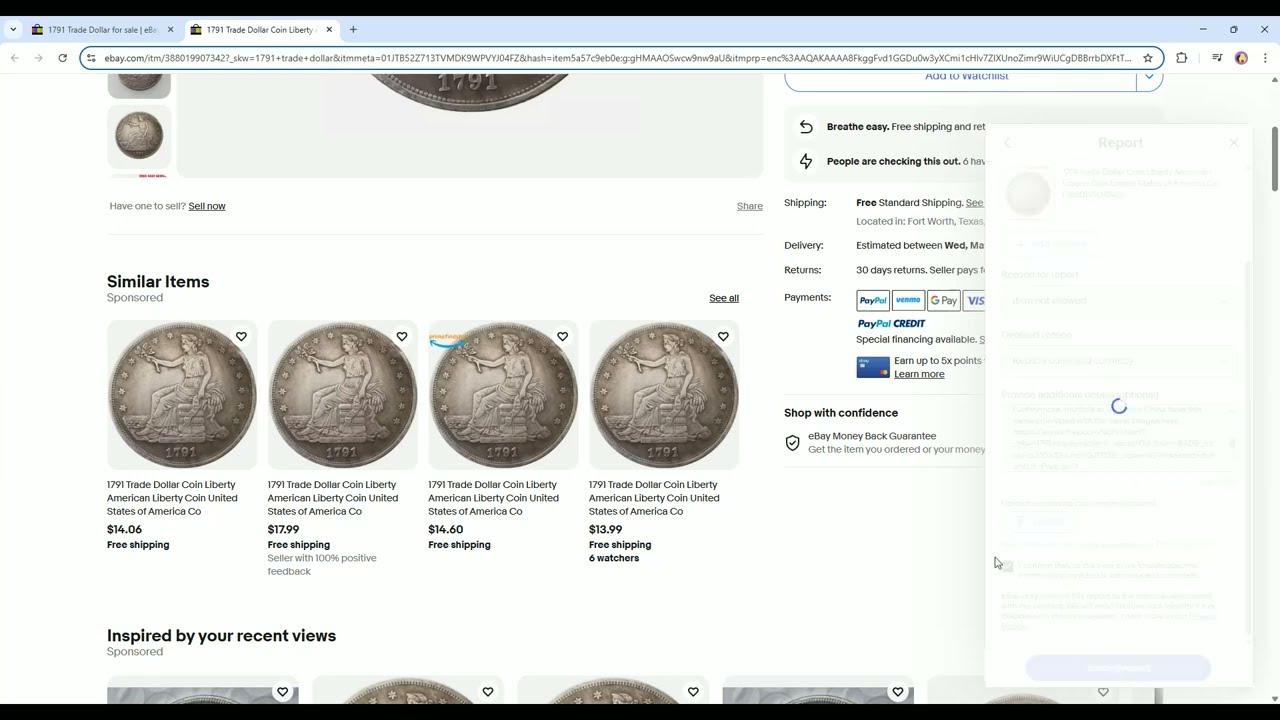
Task: Click the PayPal payment icon
Action: 873,300
